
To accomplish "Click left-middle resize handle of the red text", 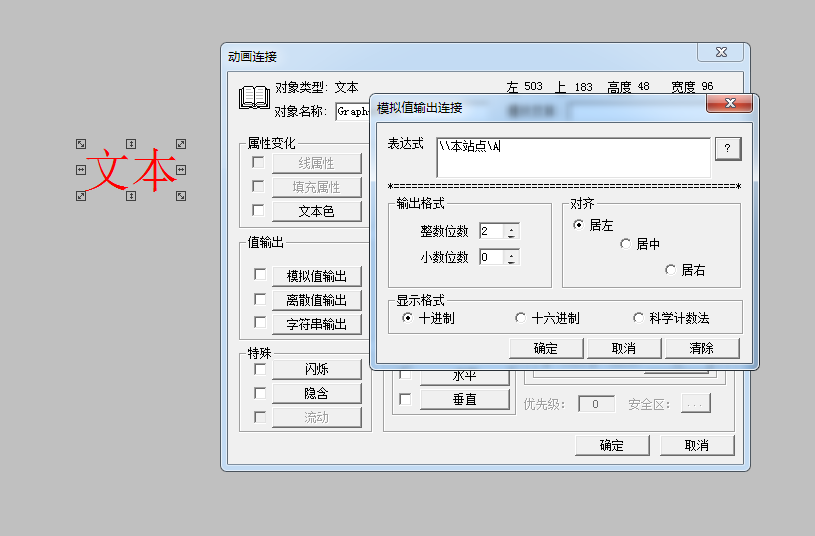I will (x=81, y=170).
